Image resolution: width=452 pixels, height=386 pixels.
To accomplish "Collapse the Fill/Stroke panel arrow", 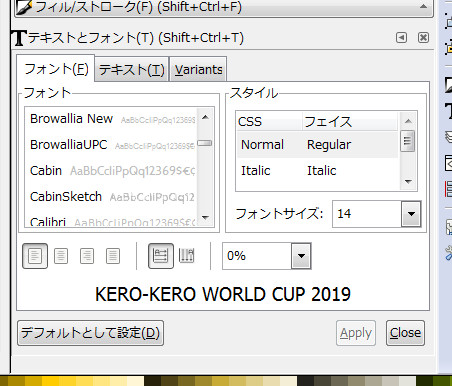I will click(x=423, y=6).
